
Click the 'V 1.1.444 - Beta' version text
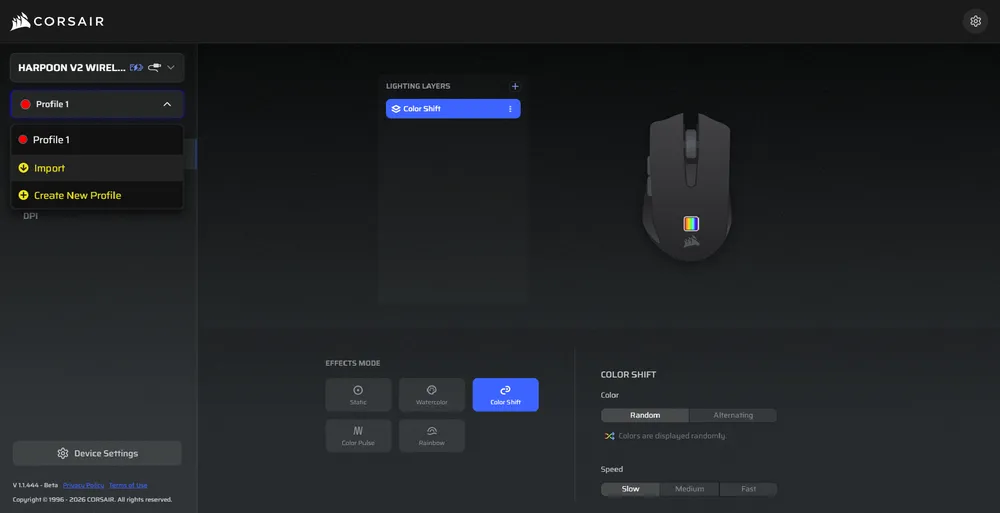pyautogui.click(x=35, y=486)
